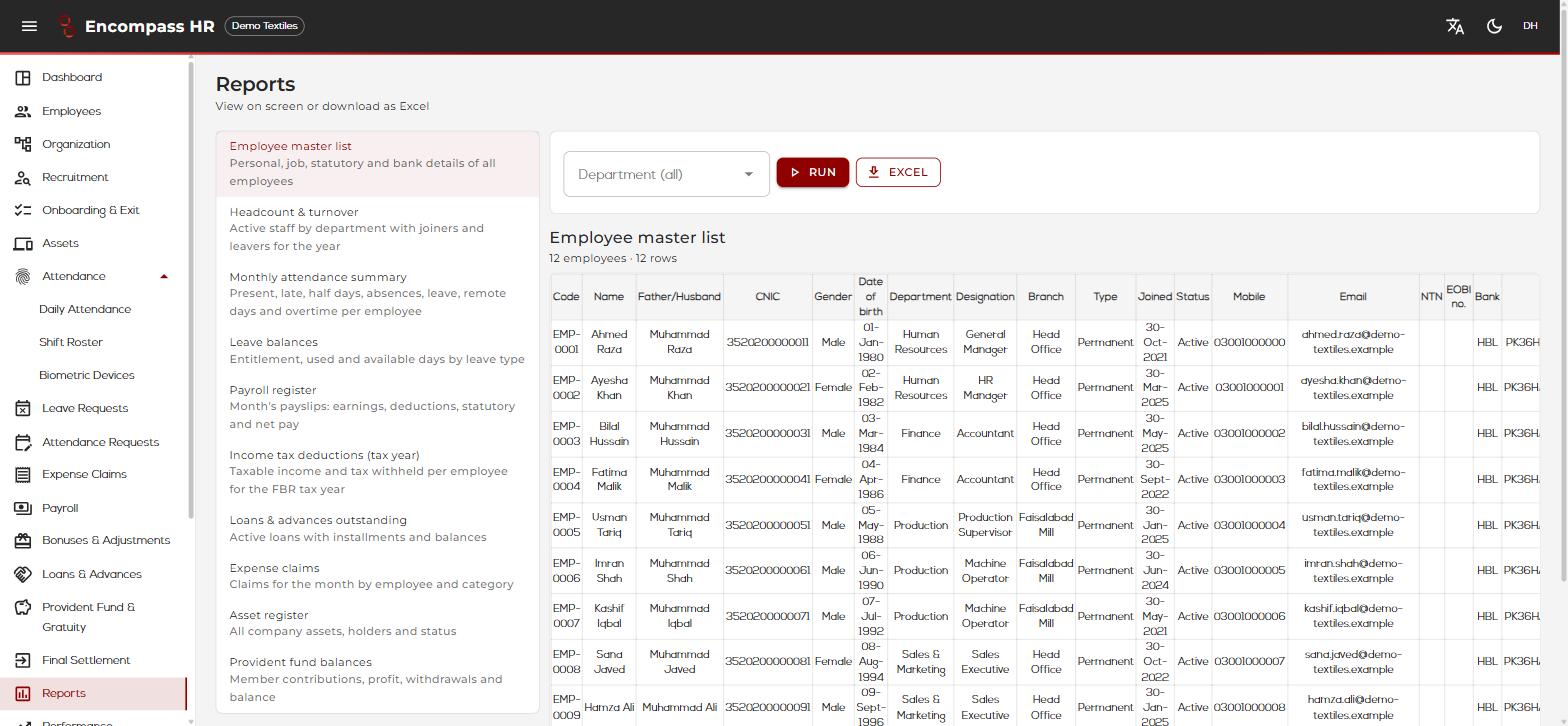Collapse the Attendance submenu arrow
This screenshot has width=1568, height=726.
coord(164,276)
